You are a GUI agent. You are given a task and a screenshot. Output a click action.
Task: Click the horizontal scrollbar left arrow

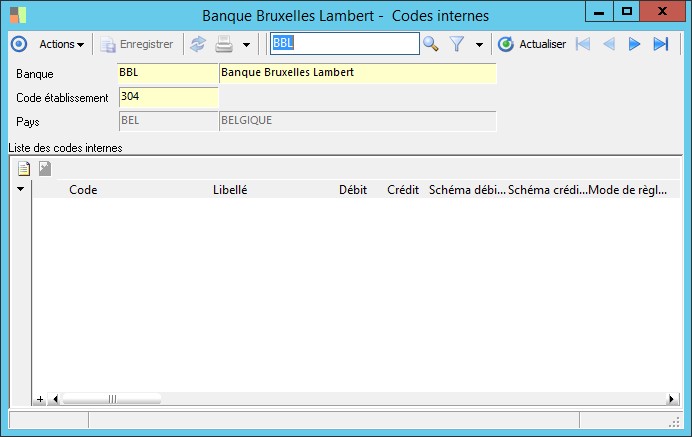pyautogui.click(x=55, y=399)
